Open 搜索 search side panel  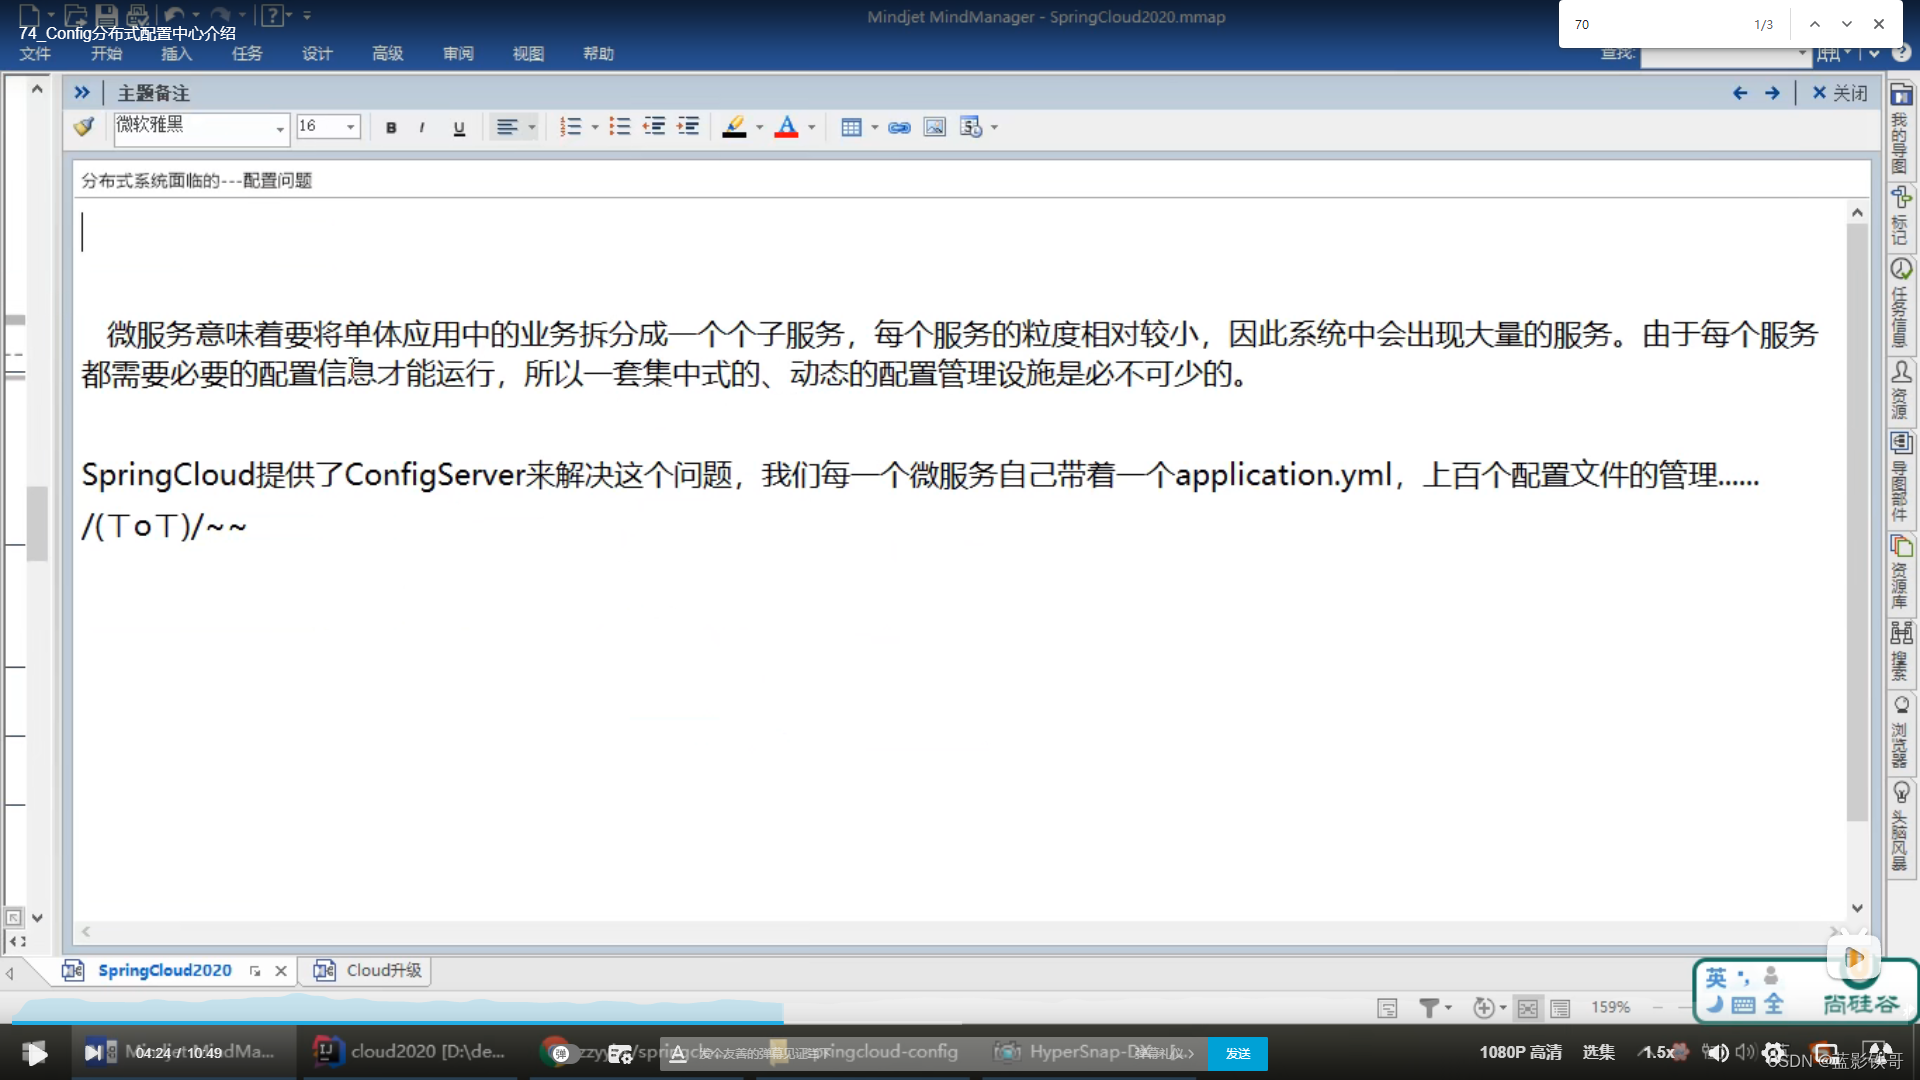(x=1901, y=651)
